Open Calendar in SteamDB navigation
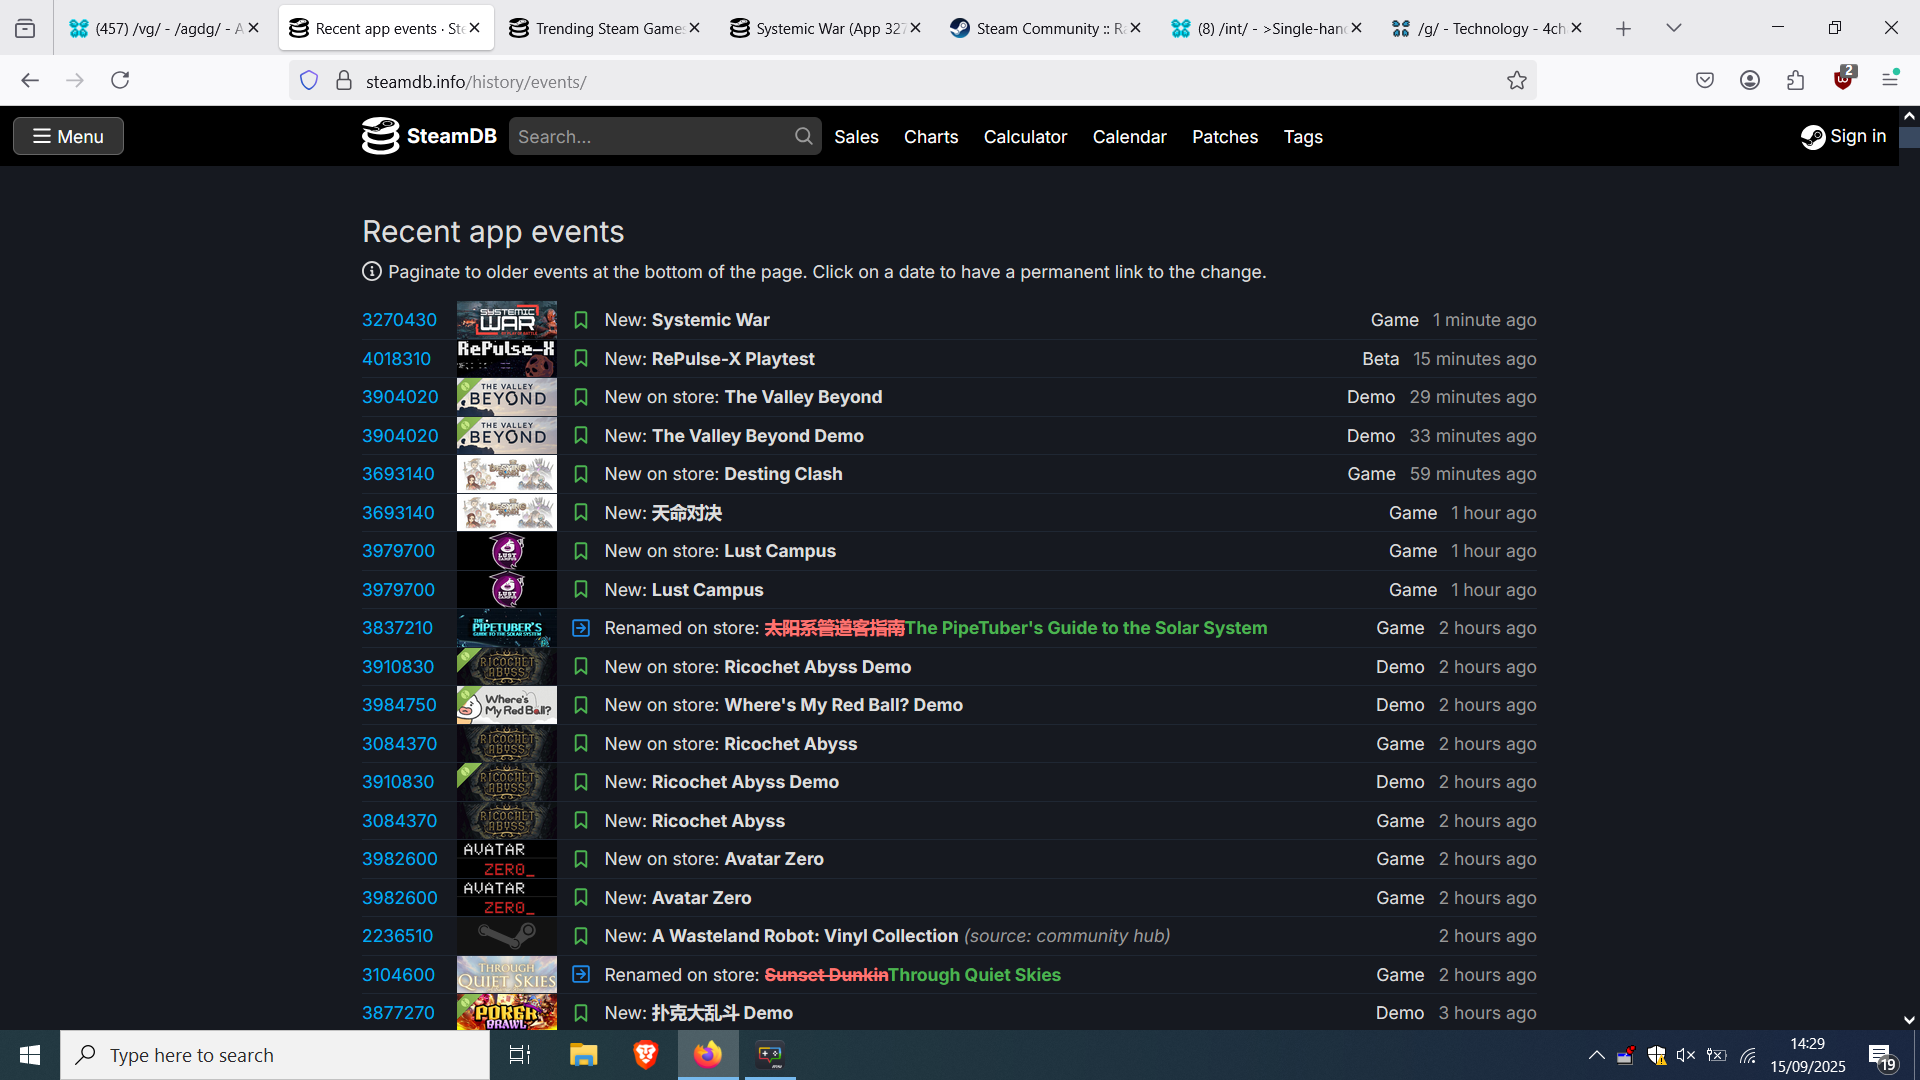1920x1080 pixels. (x=1130, y=136)
